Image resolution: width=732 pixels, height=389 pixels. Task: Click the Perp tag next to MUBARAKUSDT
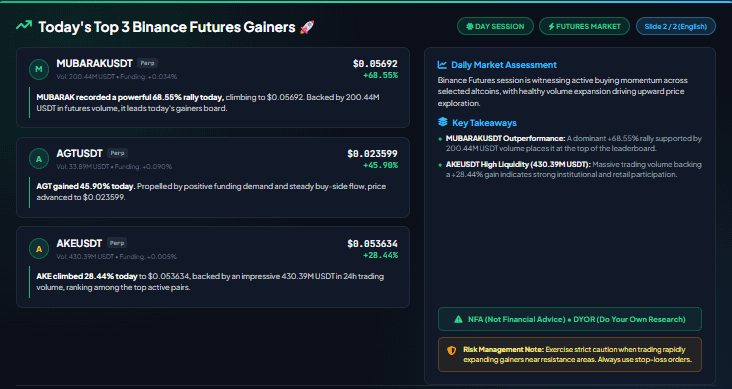148,63
